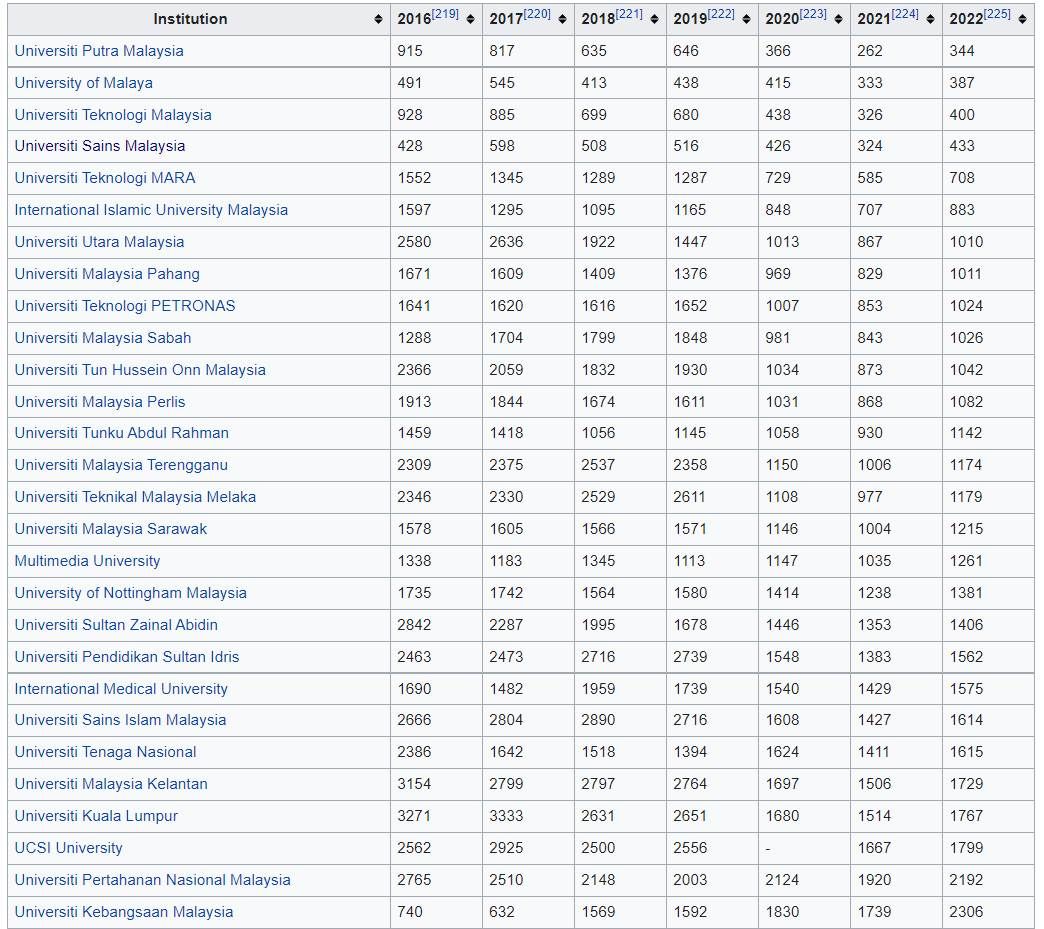Open International Islamic University Malaysia link
1044x929 pixels.
151,210
